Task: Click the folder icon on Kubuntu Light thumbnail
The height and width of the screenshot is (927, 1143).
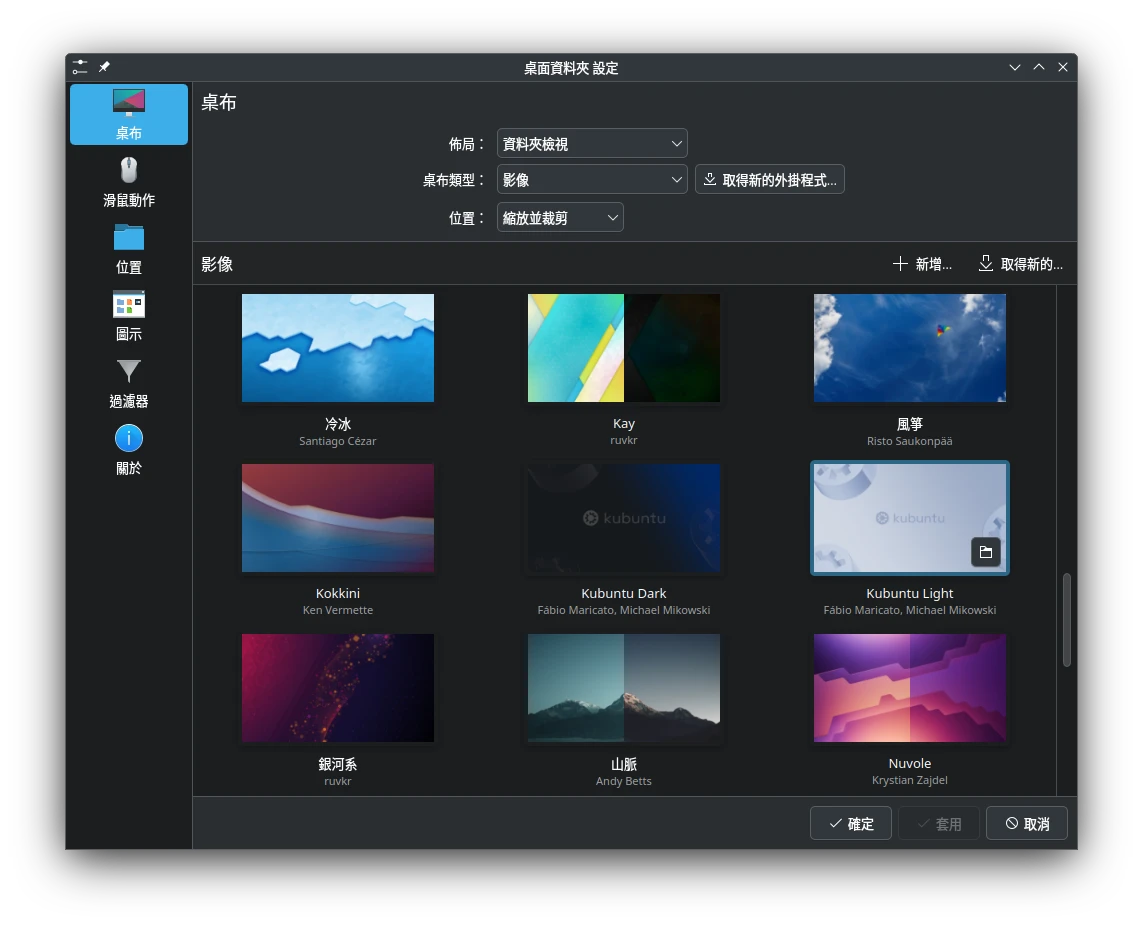Action: [x=985, y=552]
